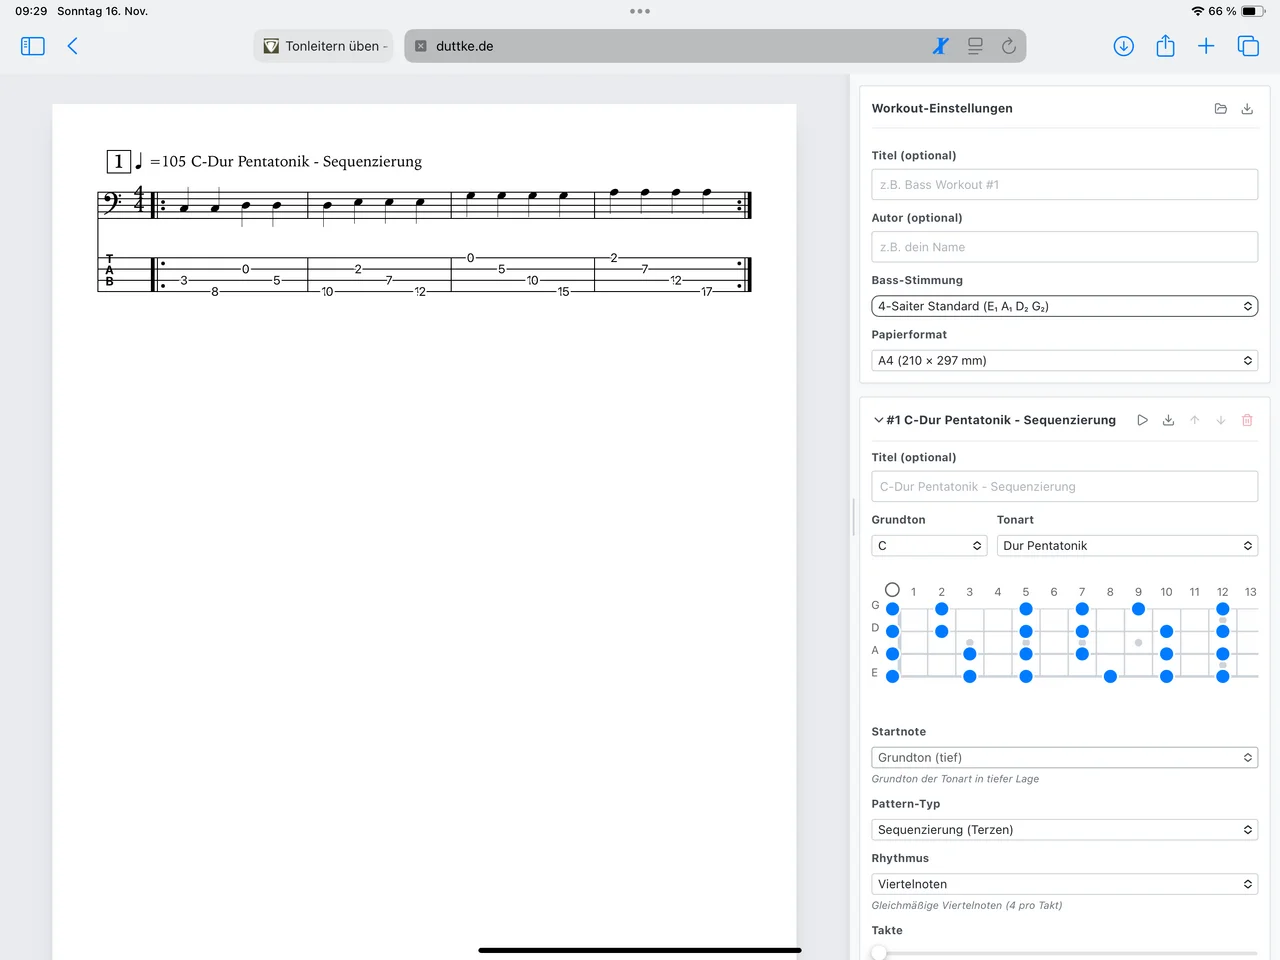
Task: Adjust the Takte slider handle
Action: point(879,953)
